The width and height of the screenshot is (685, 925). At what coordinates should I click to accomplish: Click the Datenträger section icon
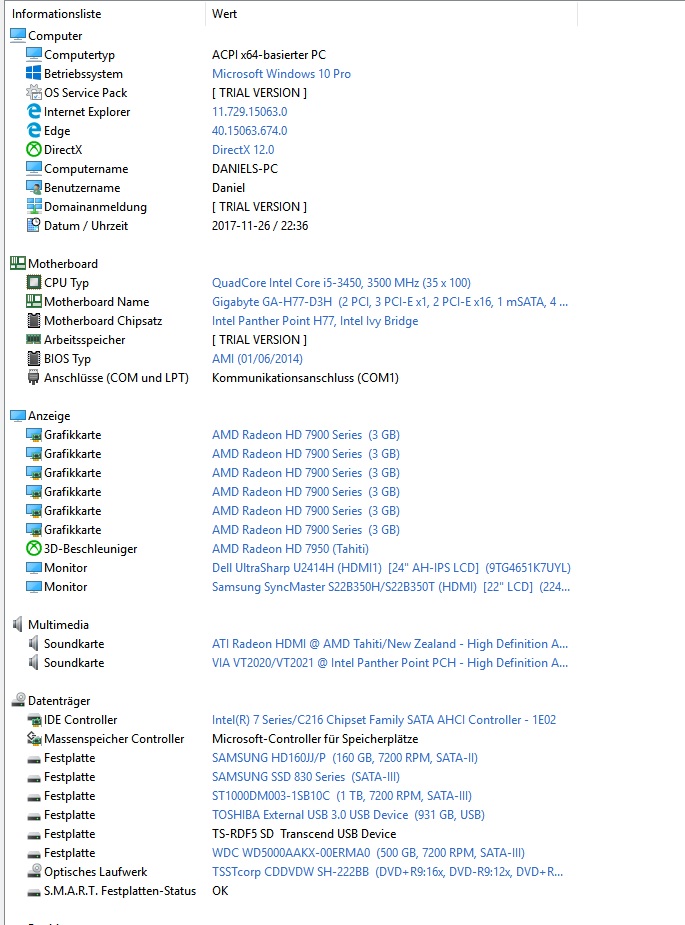(18, 700)
